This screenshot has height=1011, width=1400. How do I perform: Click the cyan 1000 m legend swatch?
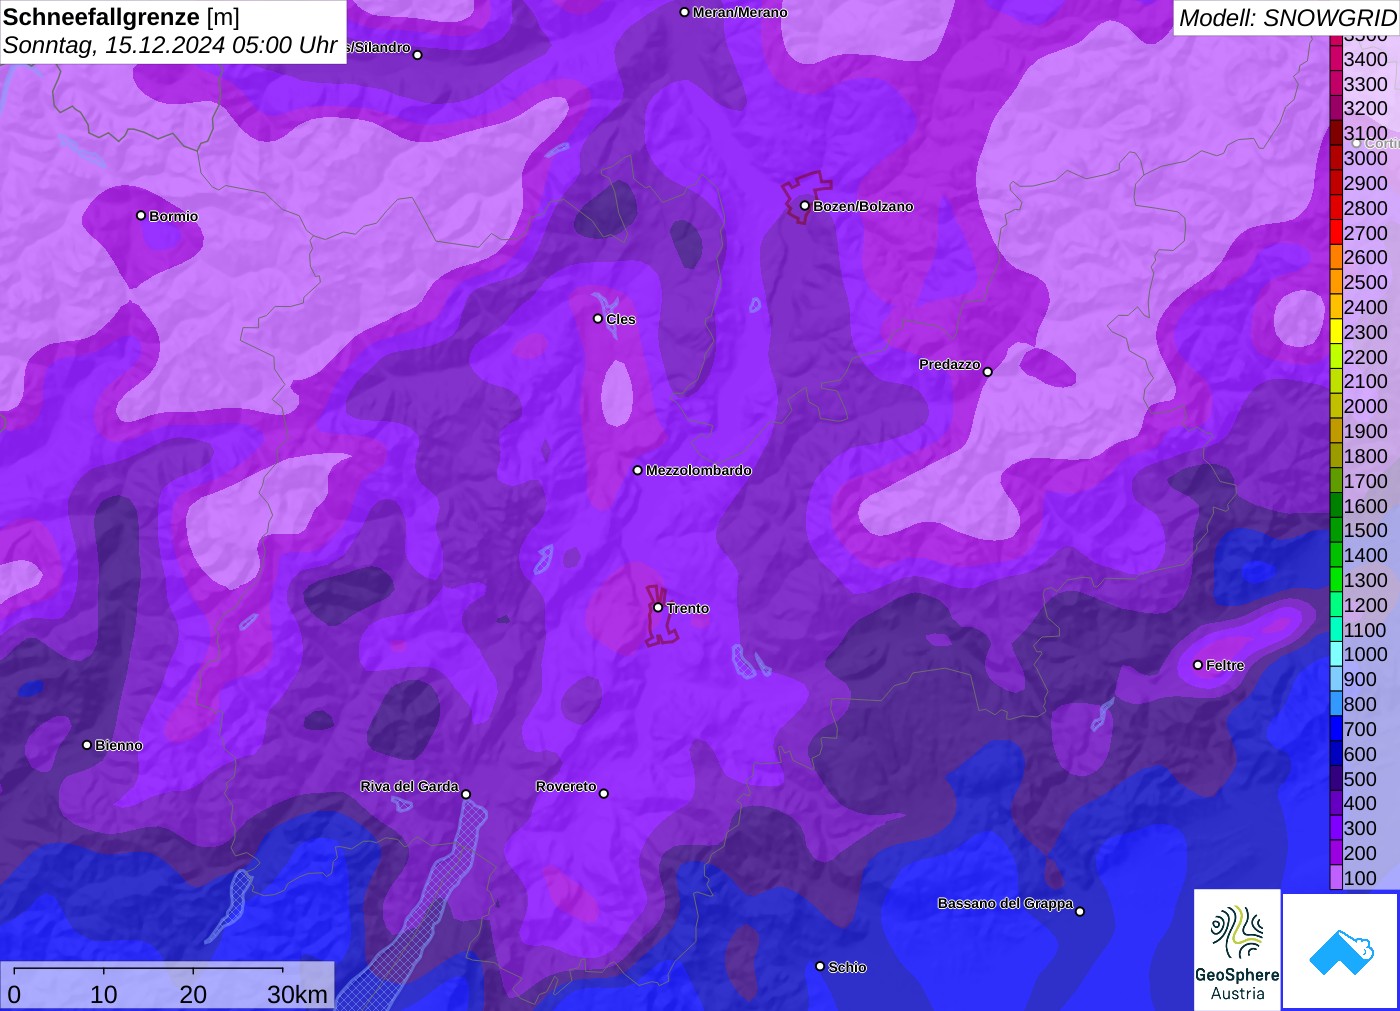1336,654
